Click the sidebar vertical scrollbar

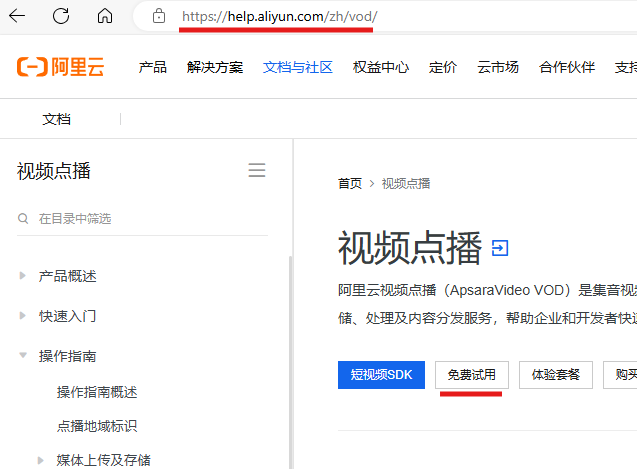[x=290, y=362]
